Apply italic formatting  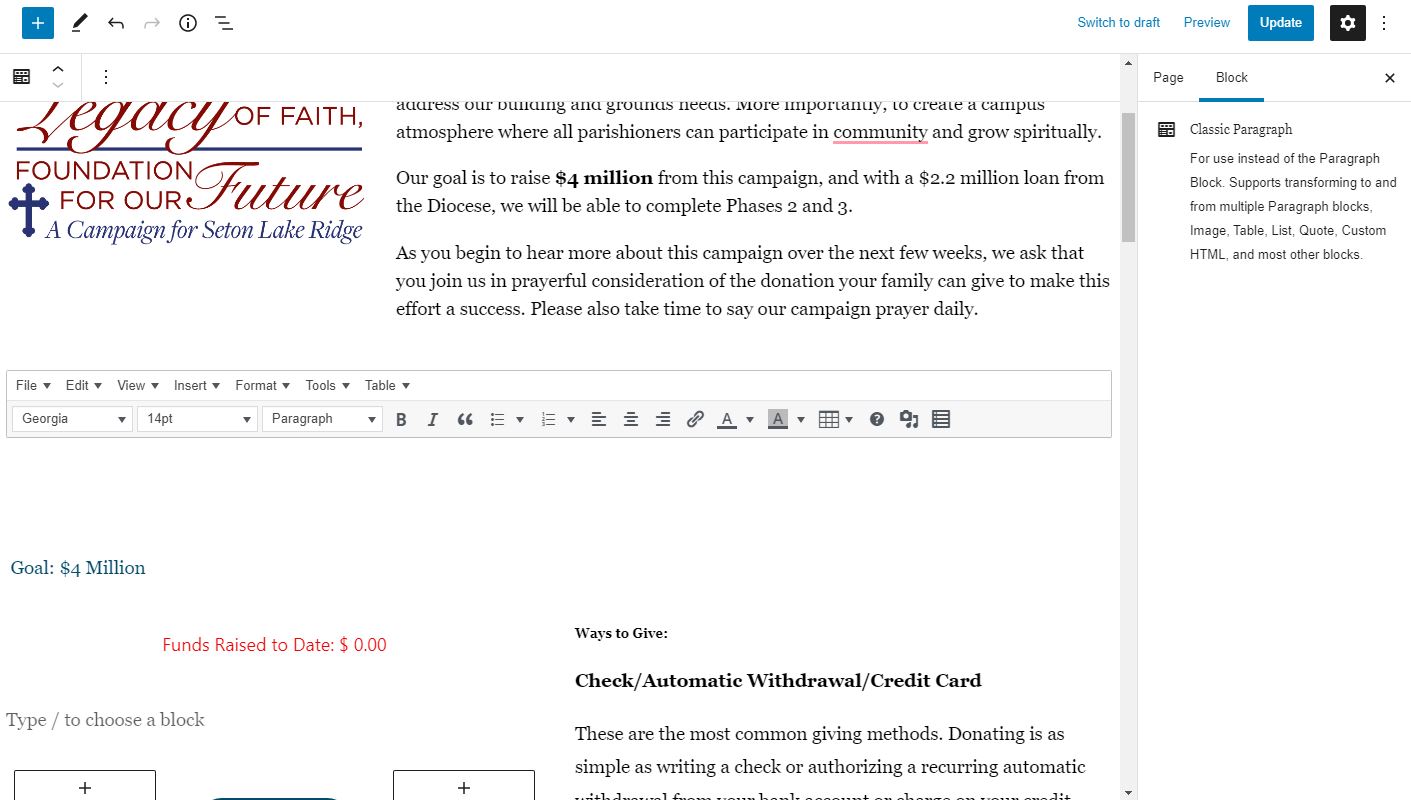click(x=432, y=420)
